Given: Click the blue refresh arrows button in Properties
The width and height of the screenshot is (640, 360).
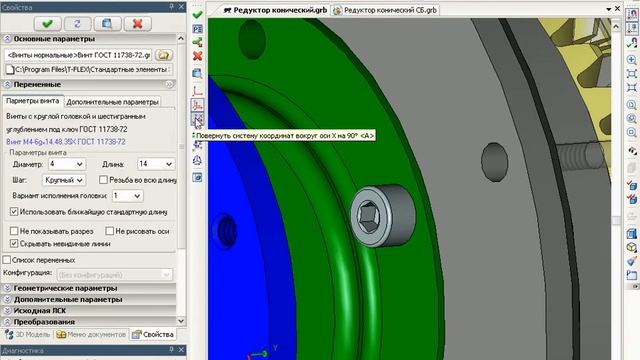Looking at the screenshot, I should [77, 24].
